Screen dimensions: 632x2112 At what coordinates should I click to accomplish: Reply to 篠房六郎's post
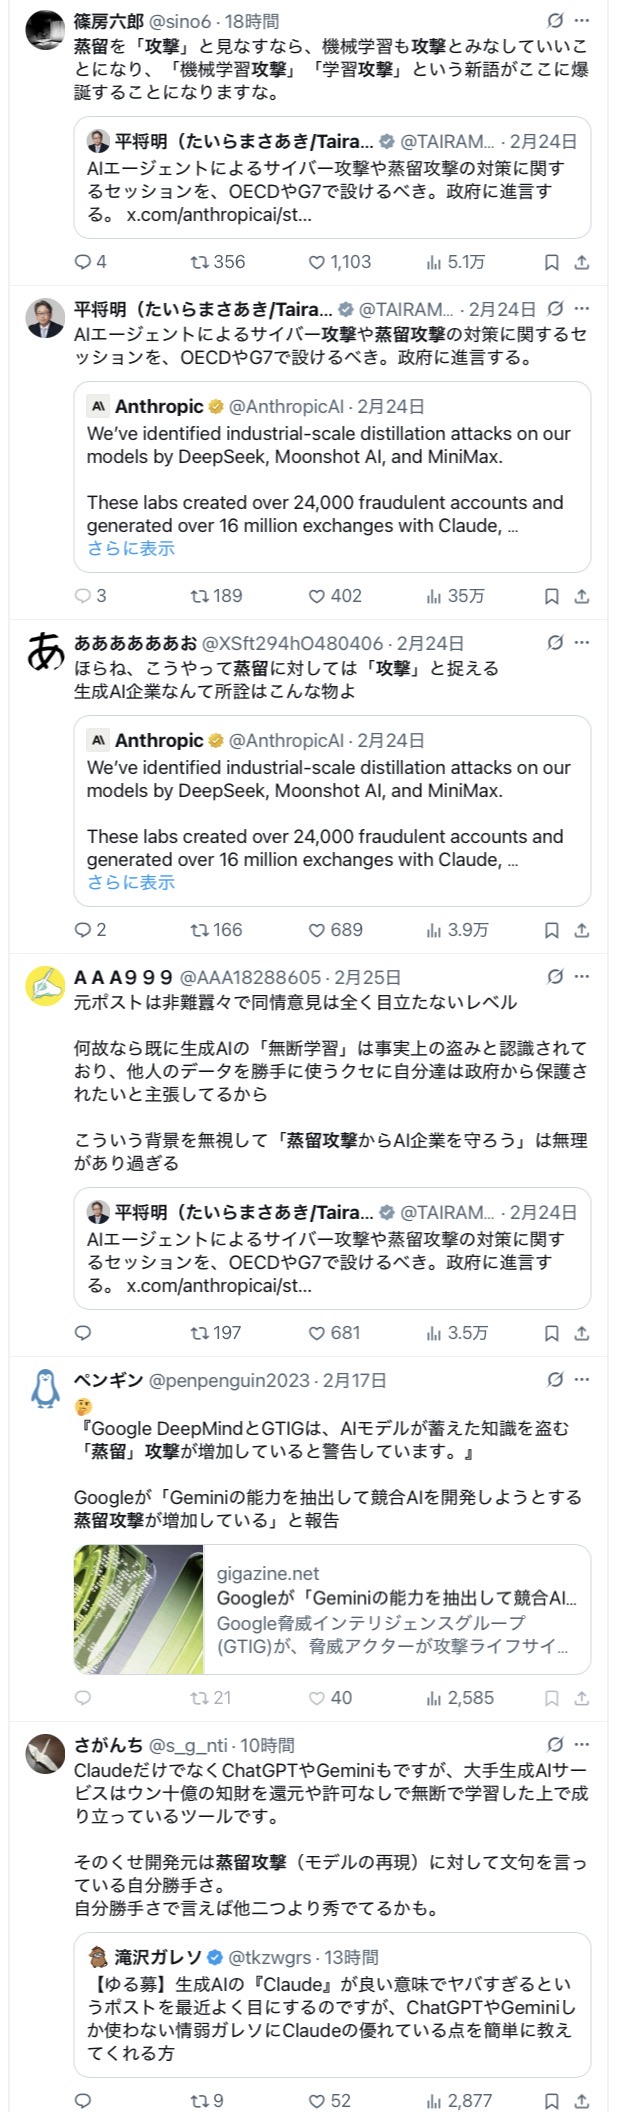point(83,262)
